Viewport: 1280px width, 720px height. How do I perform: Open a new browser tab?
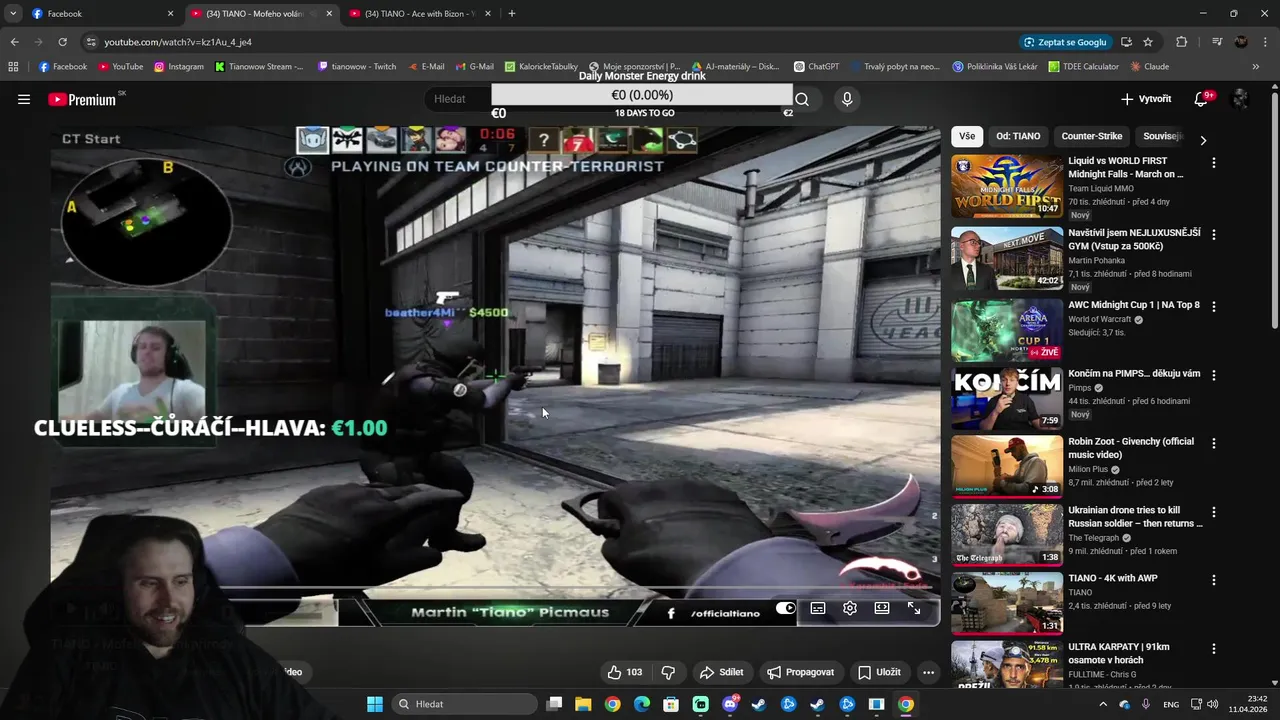tap(512, 14)
